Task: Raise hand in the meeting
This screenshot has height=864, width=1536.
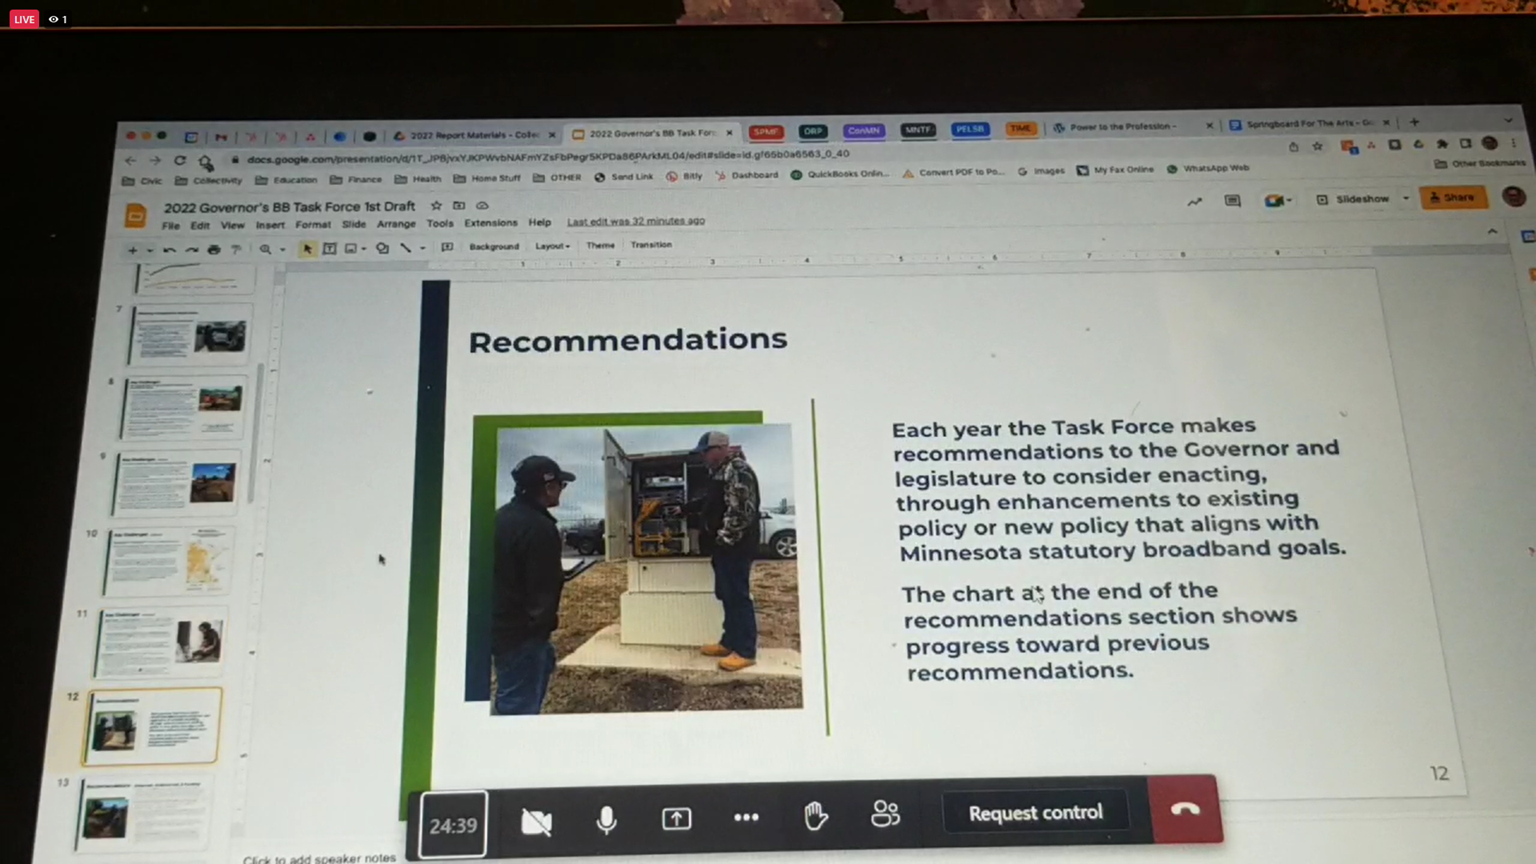Action: (x=816, y=816)
